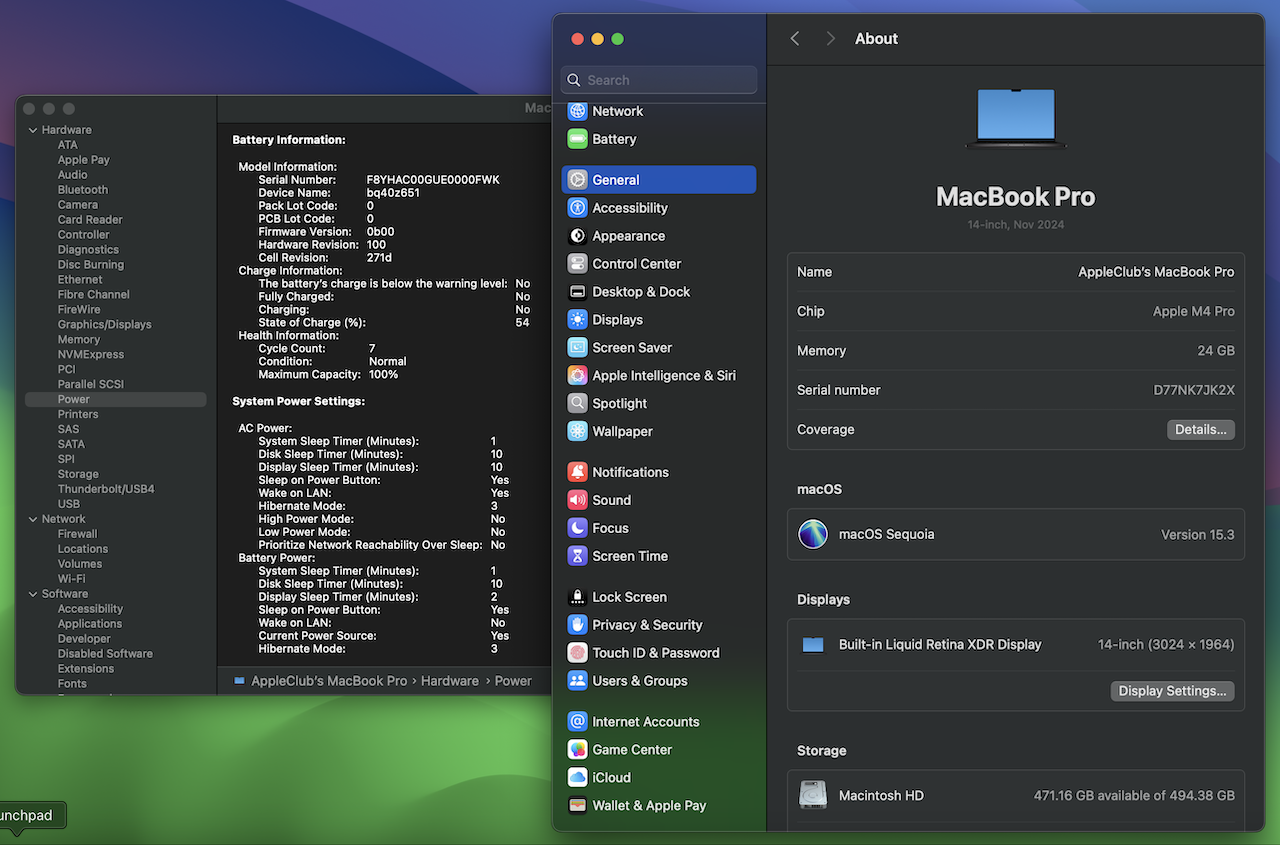Viewport: 1280px width, 845px height.
Task: Select Storage in System Information sidebar
Action: (78, 474)
